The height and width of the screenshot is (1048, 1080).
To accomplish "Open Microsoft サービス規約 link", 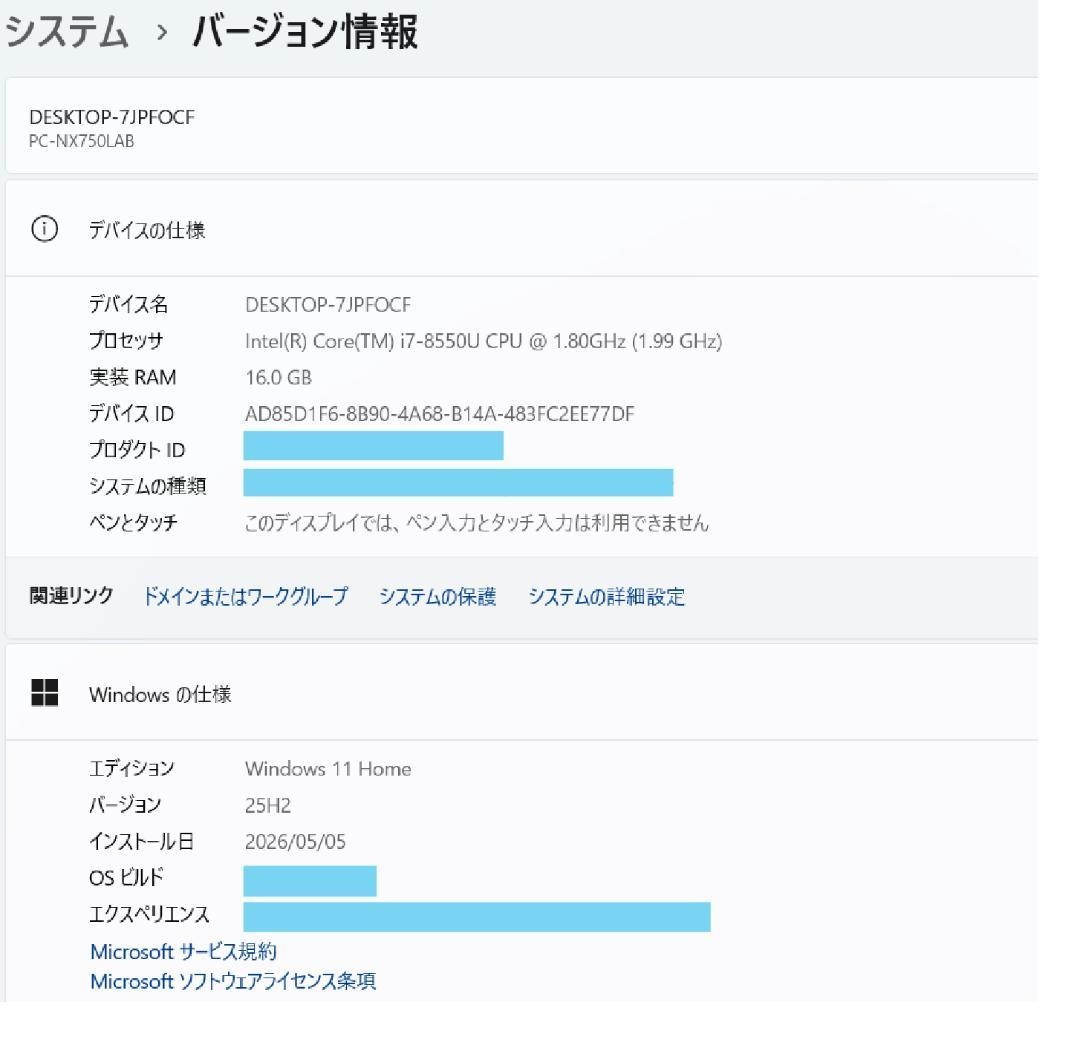I will coord(183,952).
